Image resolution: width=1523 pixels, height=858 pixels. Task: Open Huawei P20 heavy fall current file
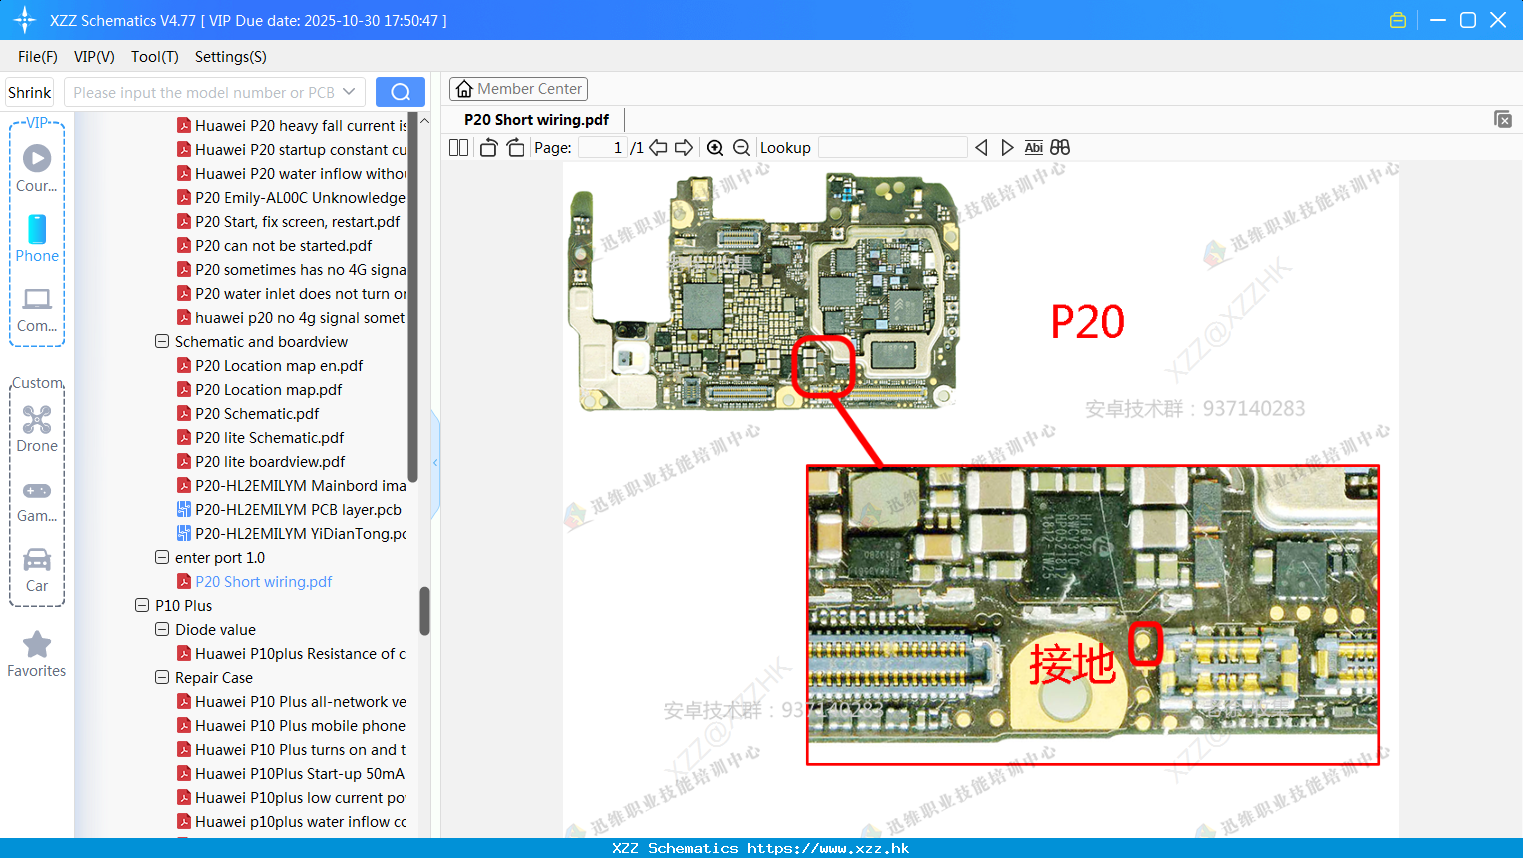tap(300, 125)
